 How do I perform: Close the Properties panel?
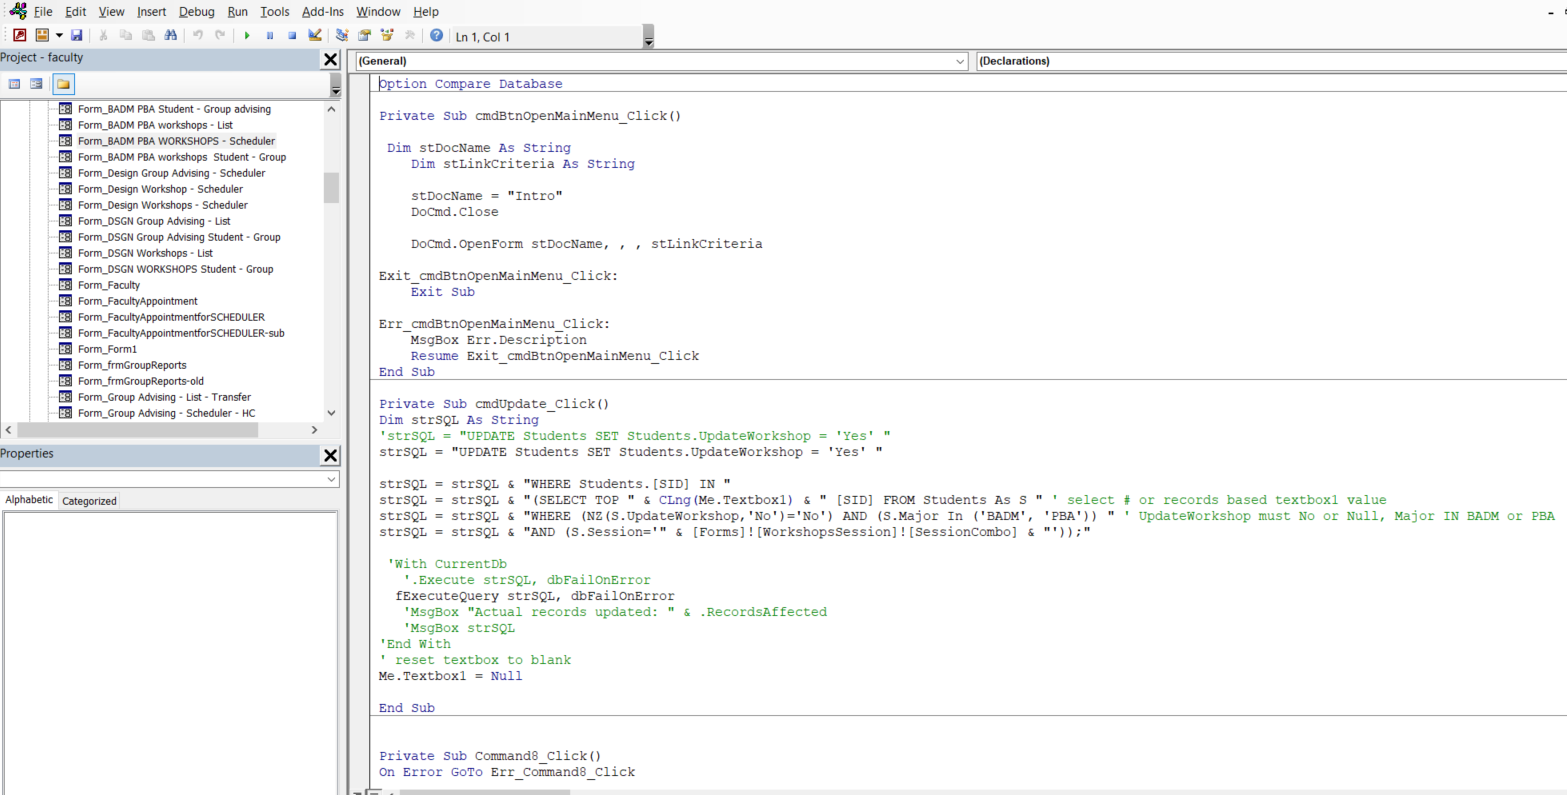coord(330,455)
